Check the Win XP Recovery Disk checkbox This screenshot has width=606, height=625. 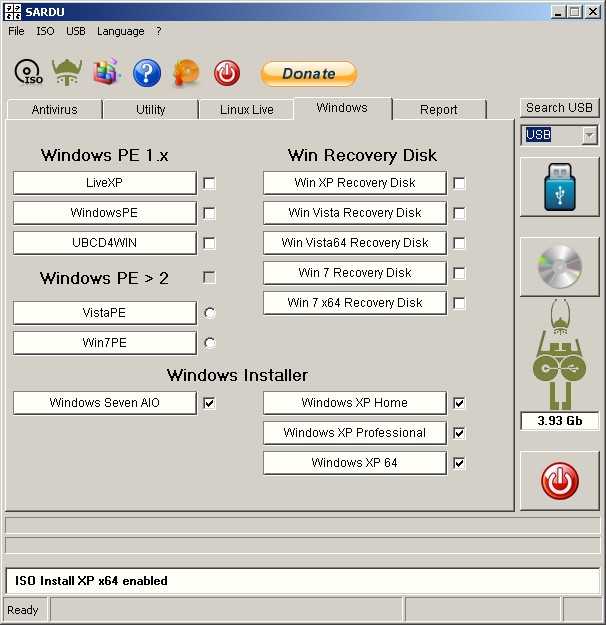pyautogui.click(x=459, y=183)
